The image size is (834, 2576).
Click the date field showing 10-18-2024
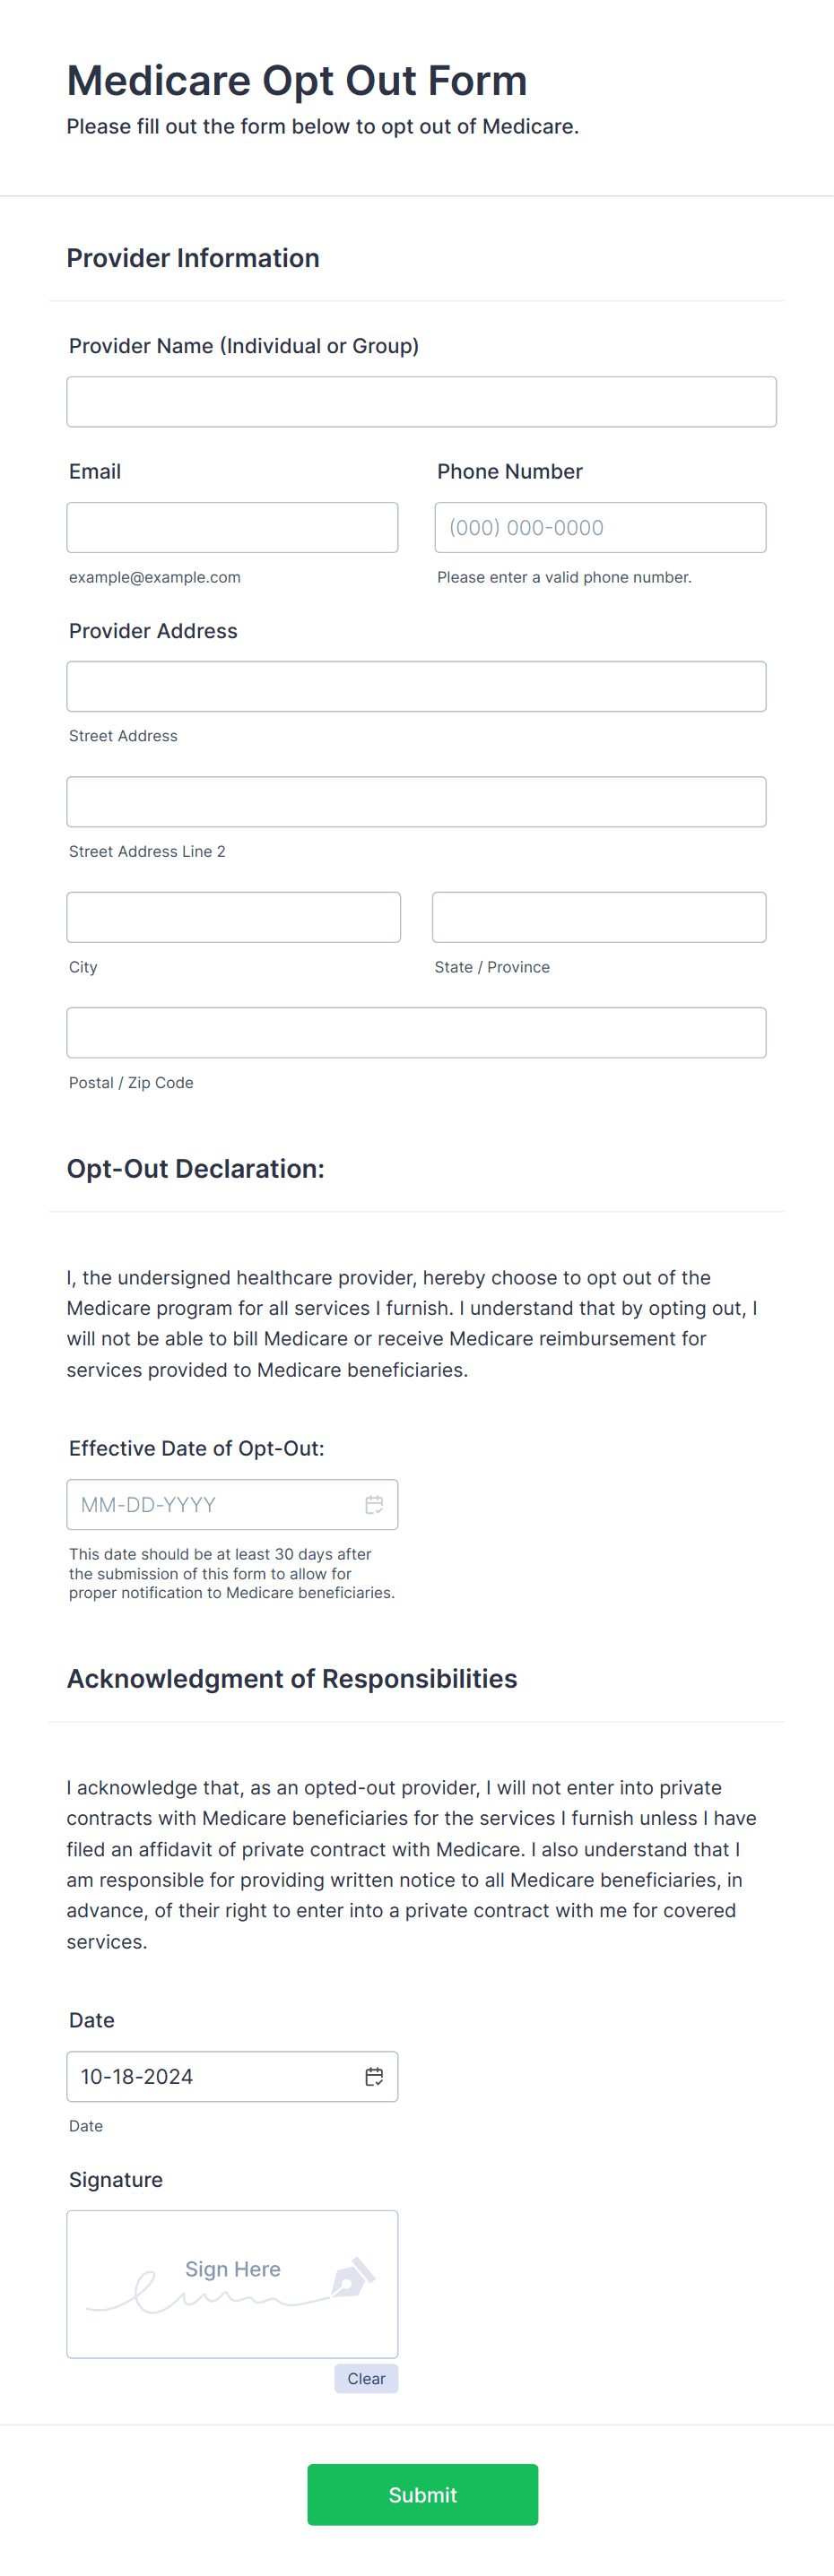[x=232, y=2076]
